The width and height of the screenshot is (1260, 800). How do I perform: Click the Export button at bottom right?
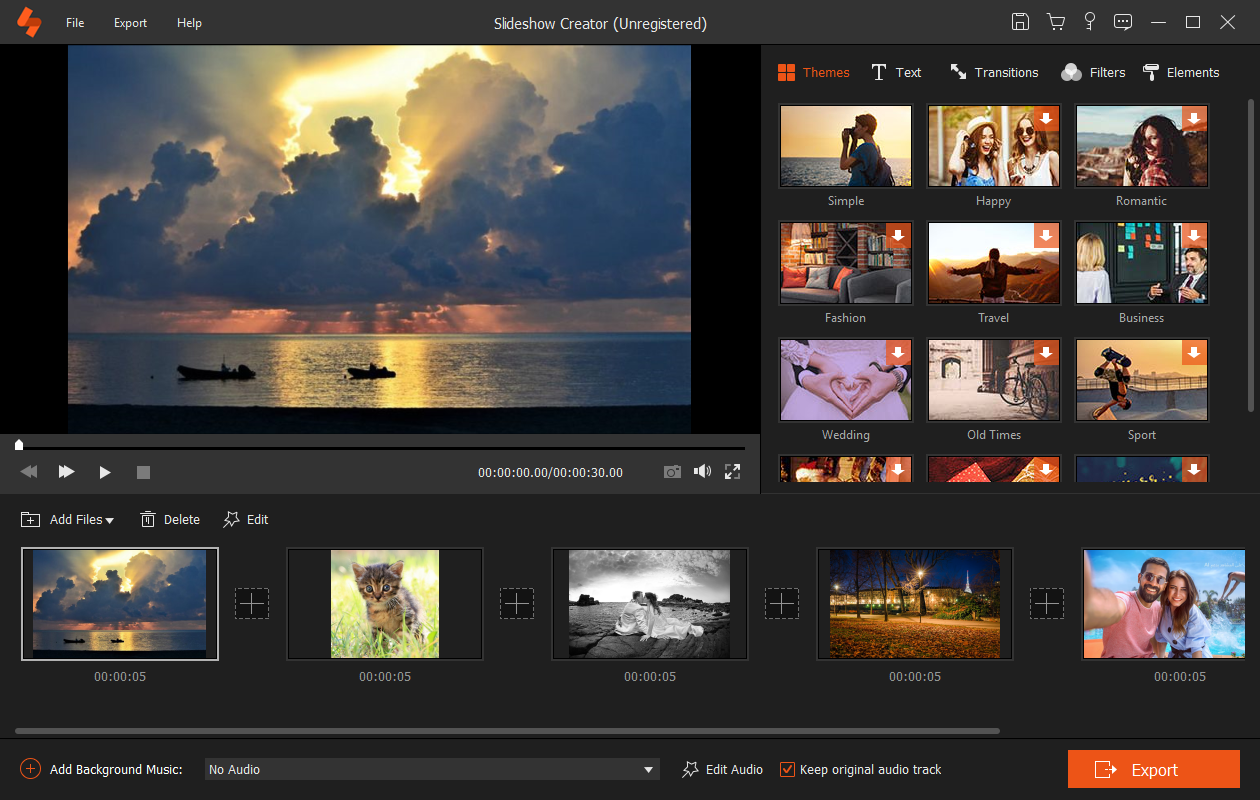pos(1153,769)
